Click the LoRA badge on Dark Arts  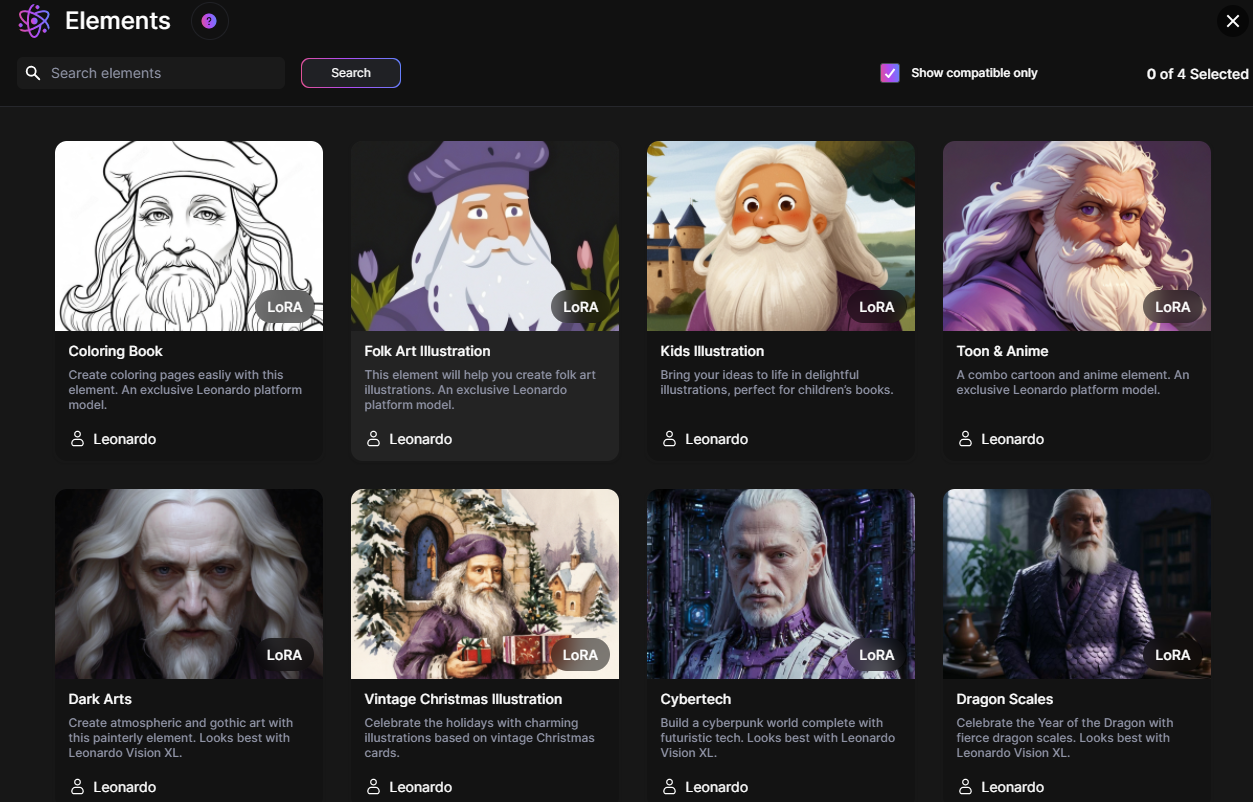point(284,655)
